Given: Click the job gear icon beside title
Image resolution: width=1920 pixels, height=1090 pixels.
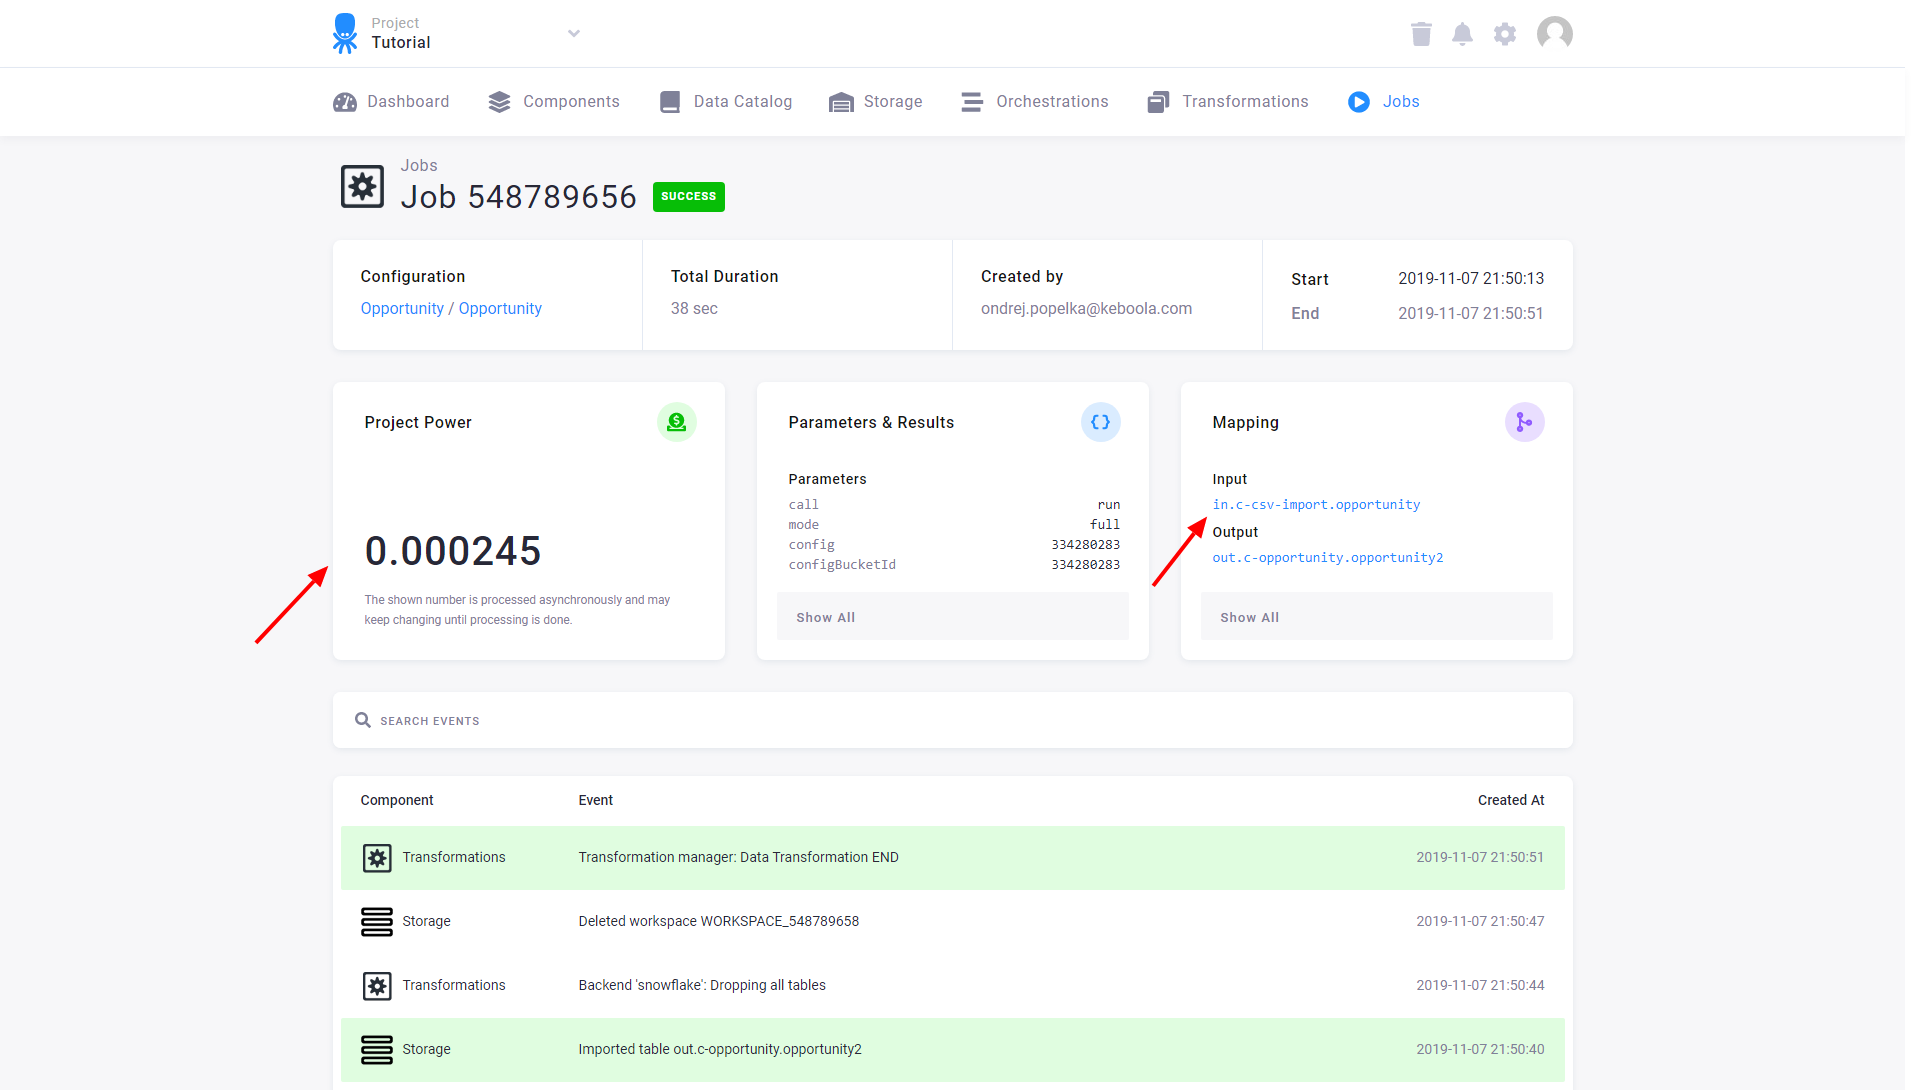Looking at the screenshot, I should (x=362, y=187).
